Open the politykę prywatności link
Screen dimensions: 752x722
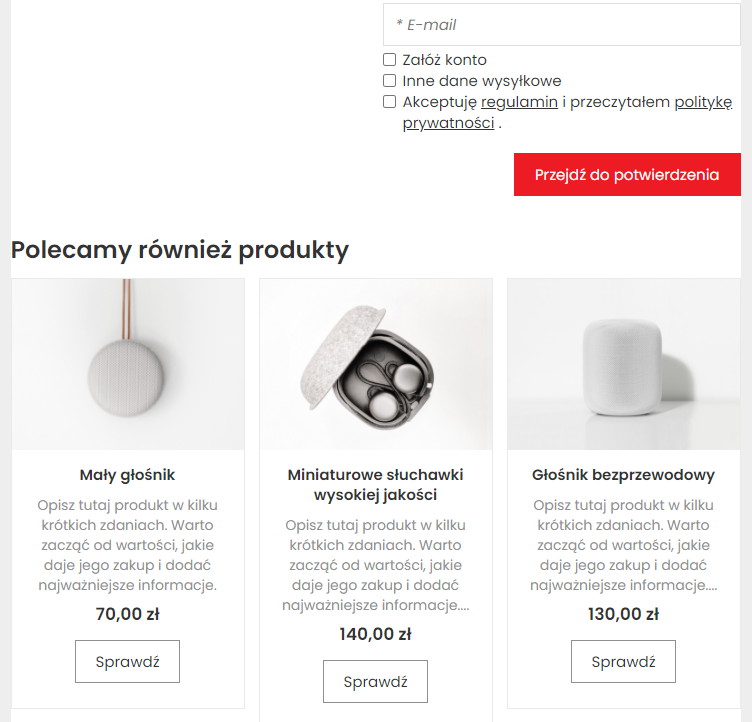(703, 102)
